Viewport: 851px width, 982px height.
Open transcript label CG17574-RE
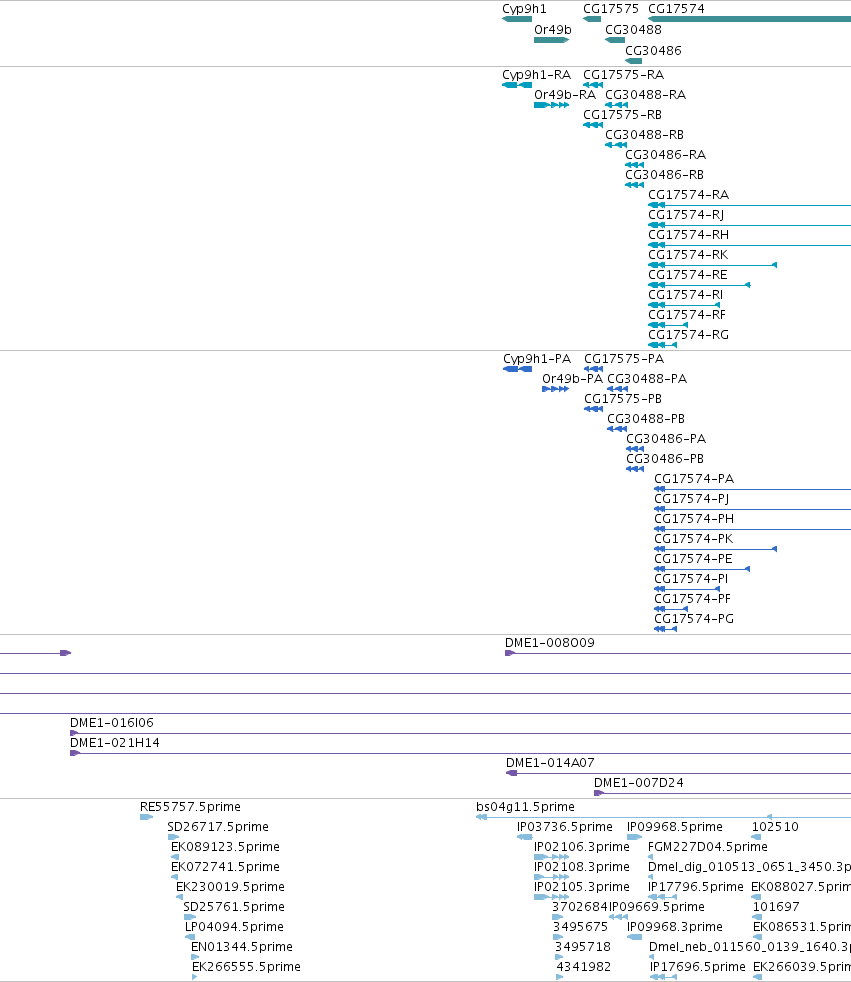click(x=688, y=275)
